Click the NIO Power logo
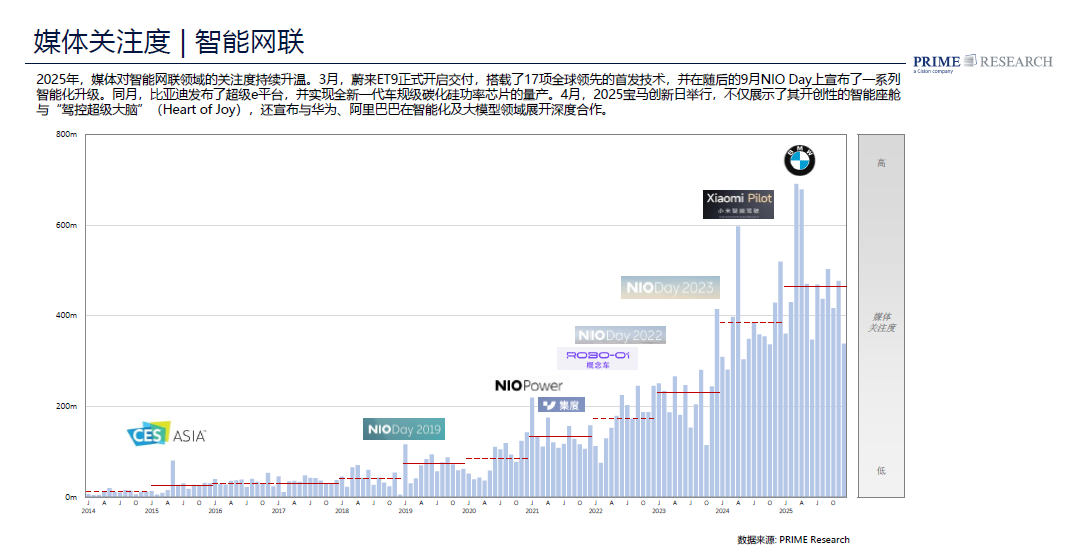The width and height of the screenshot is (1072, 560). click(528, 386)
